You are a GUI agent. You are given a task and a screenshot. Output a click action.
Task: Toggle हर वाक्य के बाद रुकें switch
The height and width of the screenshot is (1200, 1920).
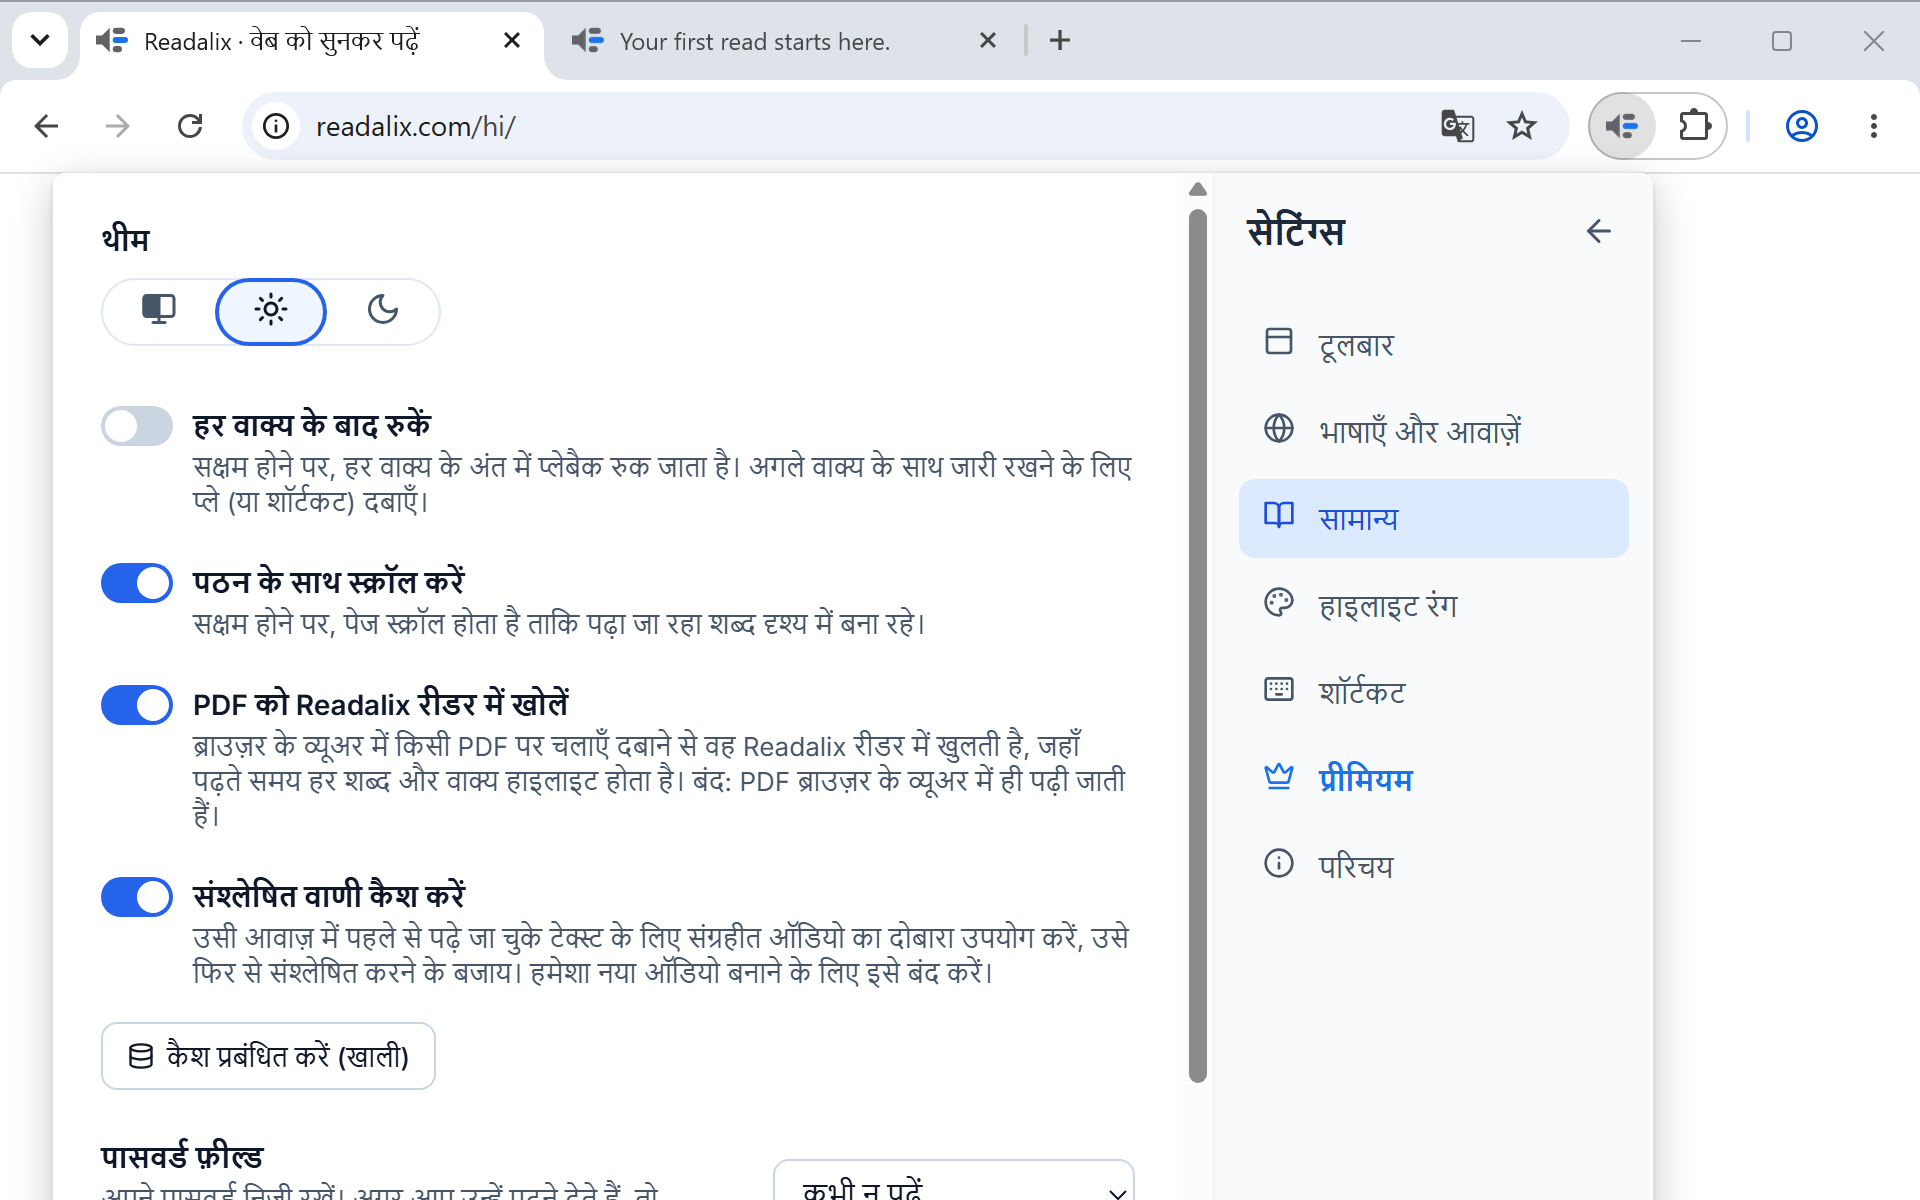pos(137,426)
